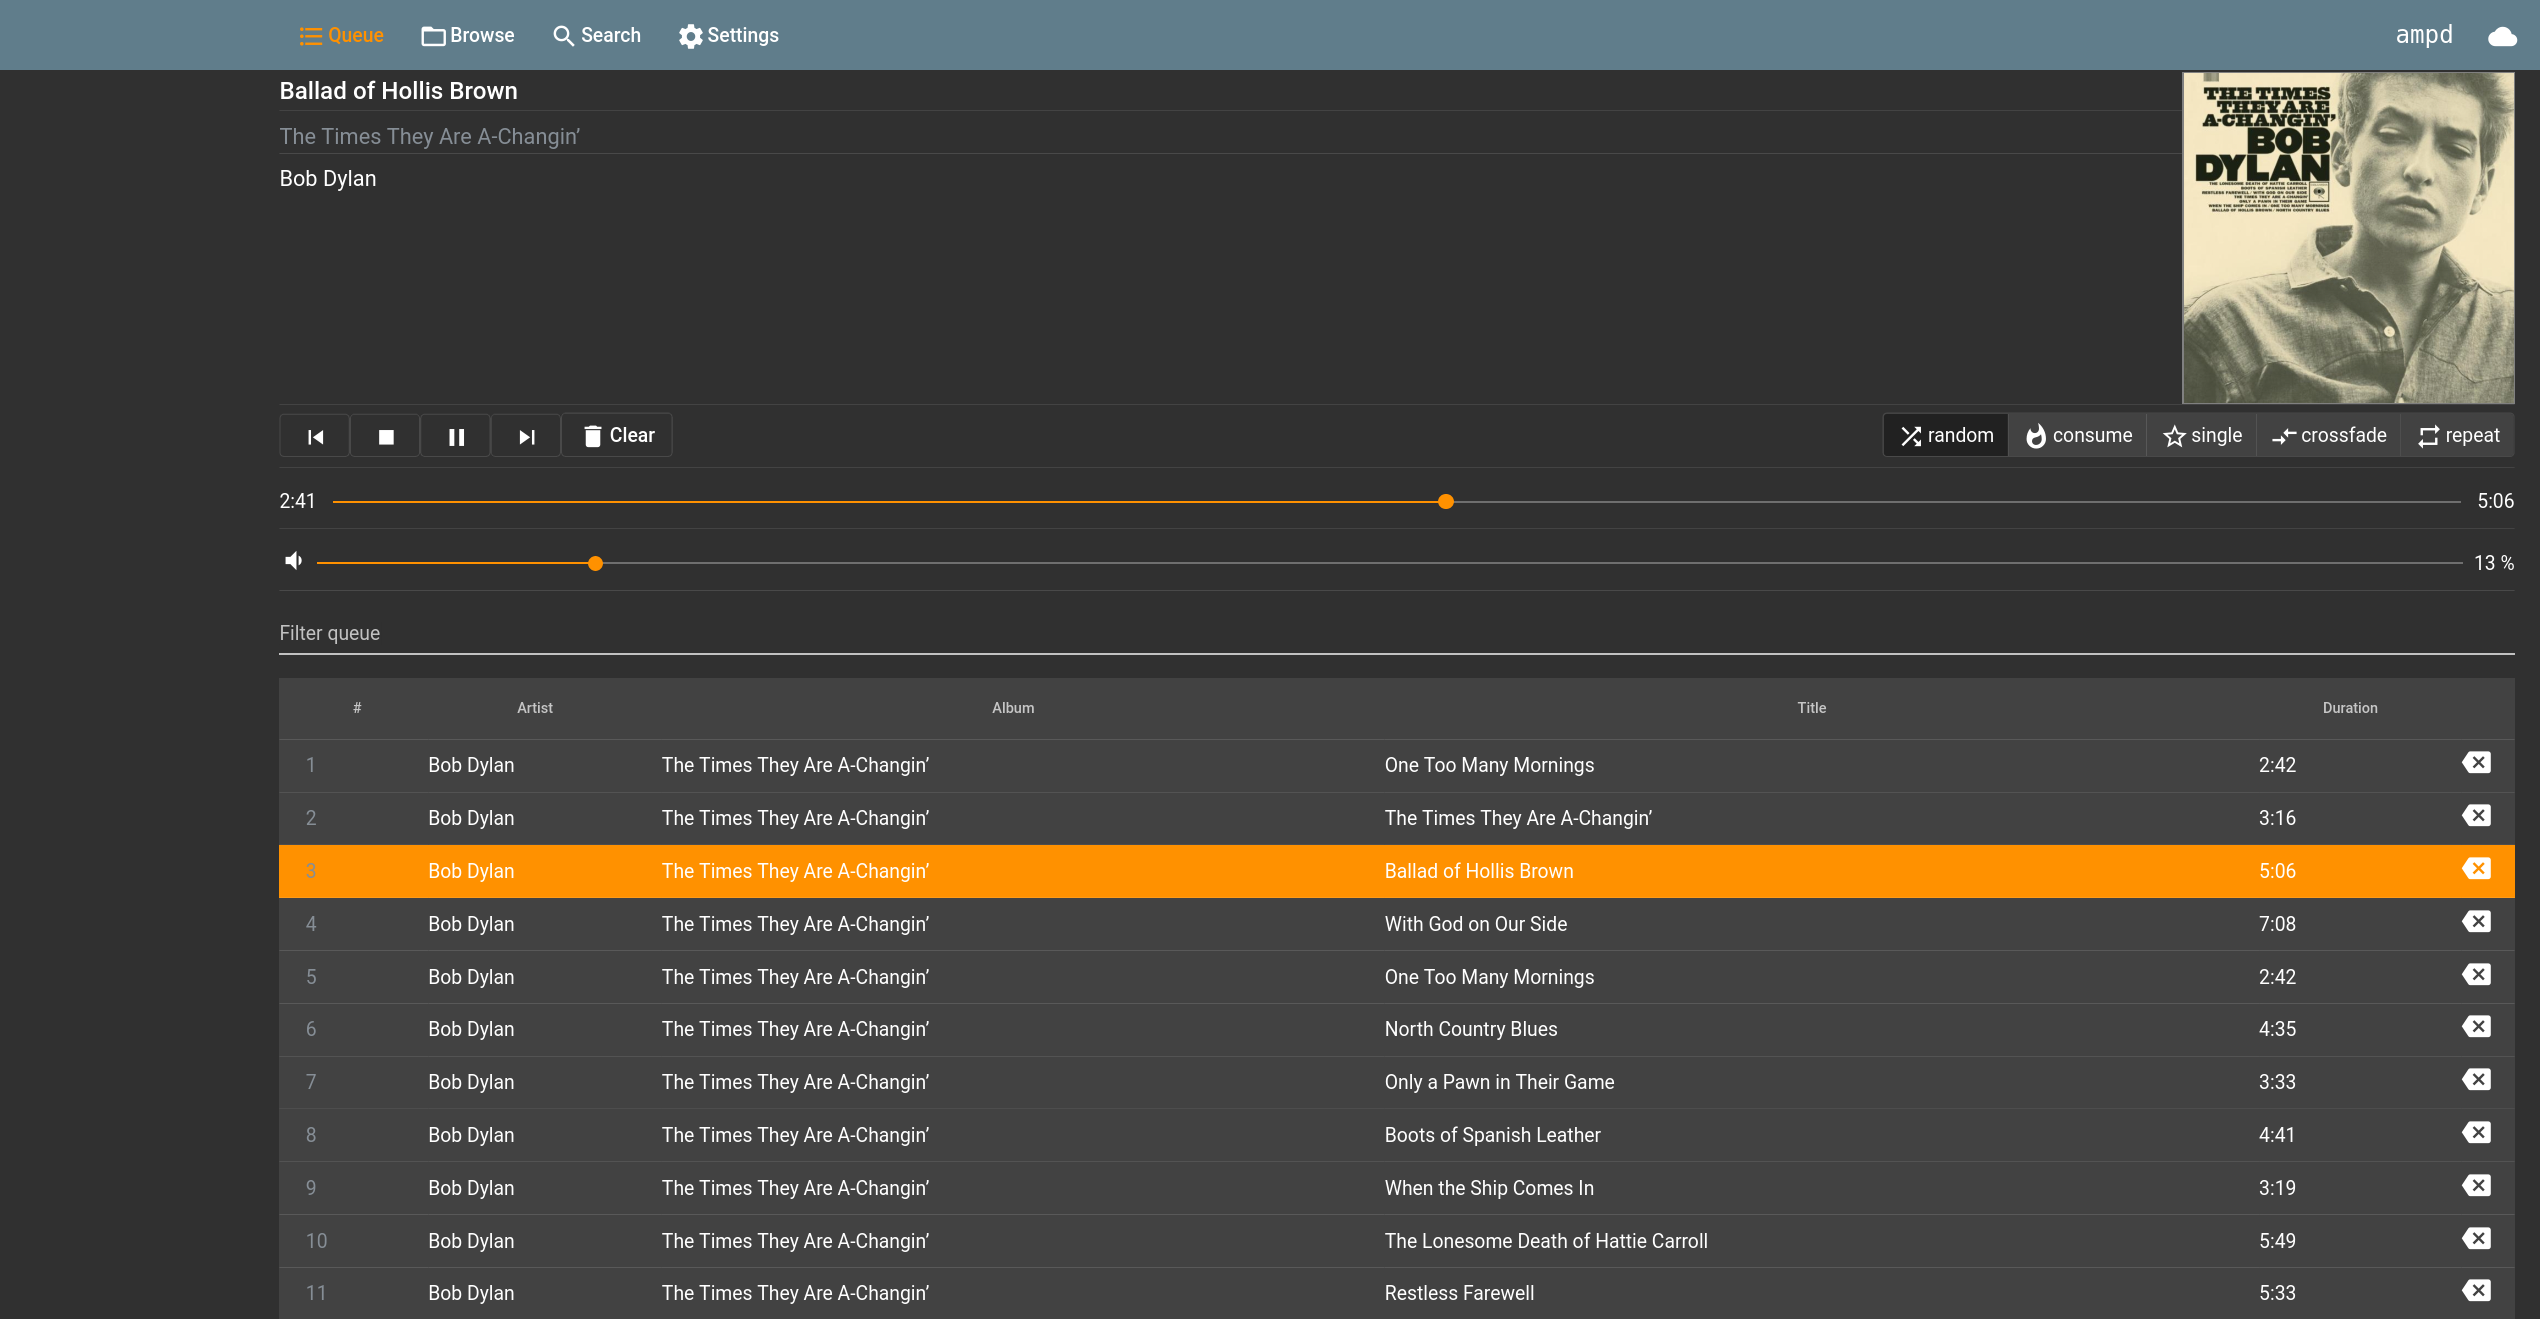Click the '7:08' duration cell
The width and height of the screenshot is (2540, 1319).
(x=2277, y=924)
